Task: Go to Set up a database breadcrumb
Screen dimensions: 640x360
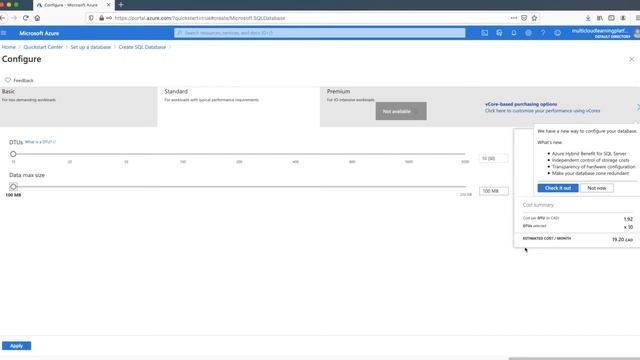Action: point(91,47)
